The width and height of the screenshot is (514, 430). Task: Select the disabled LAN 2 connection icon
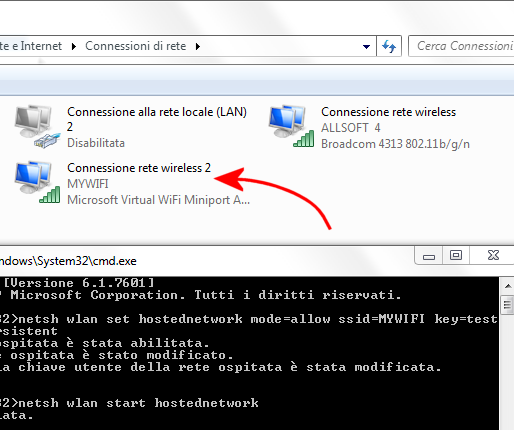[37, 126]
